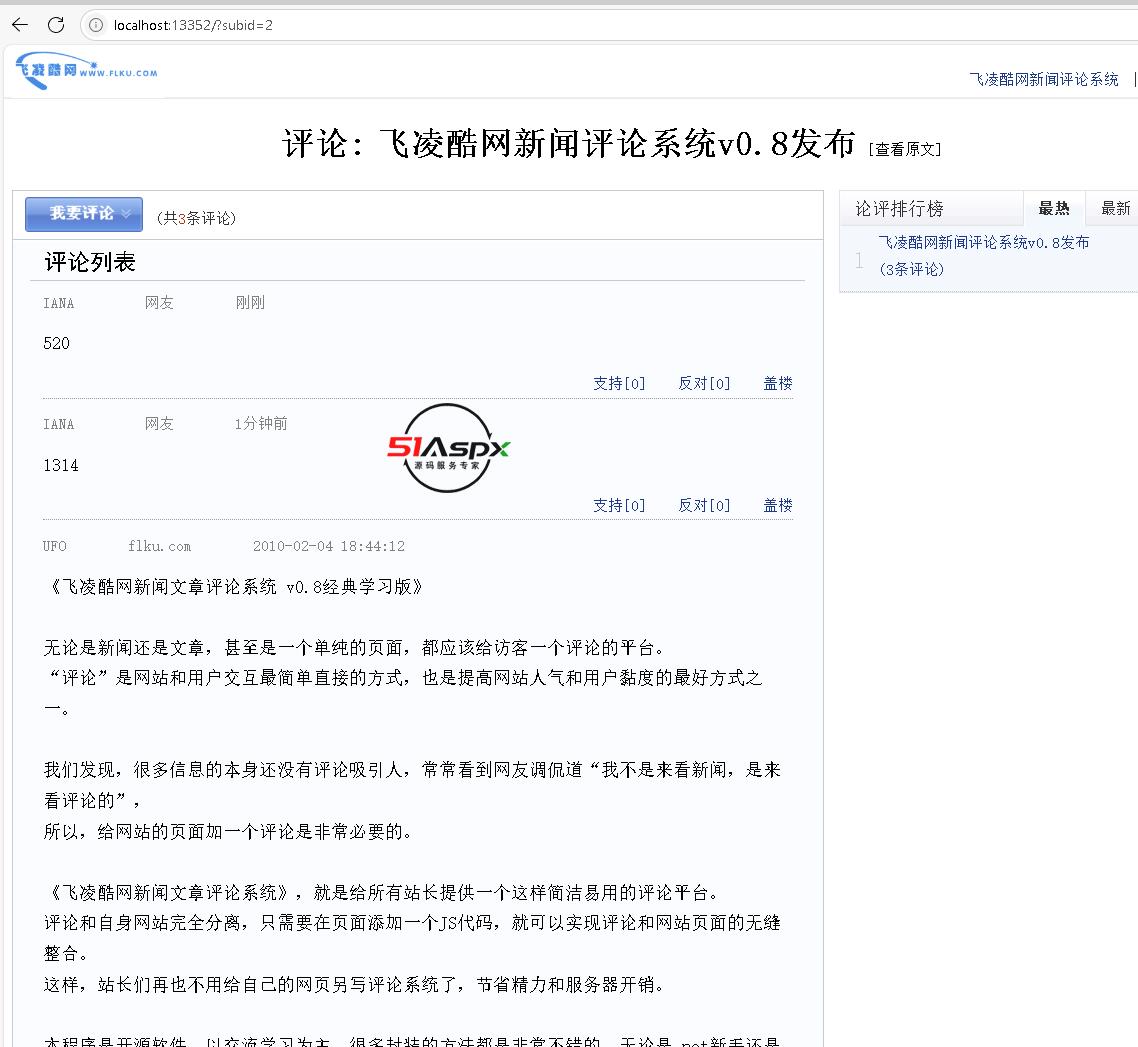Image resolution: width=1138 pixels, height=1047 pixels.
Task: Switch to the 最新 ranking tab
Action: pos(1115,208)
